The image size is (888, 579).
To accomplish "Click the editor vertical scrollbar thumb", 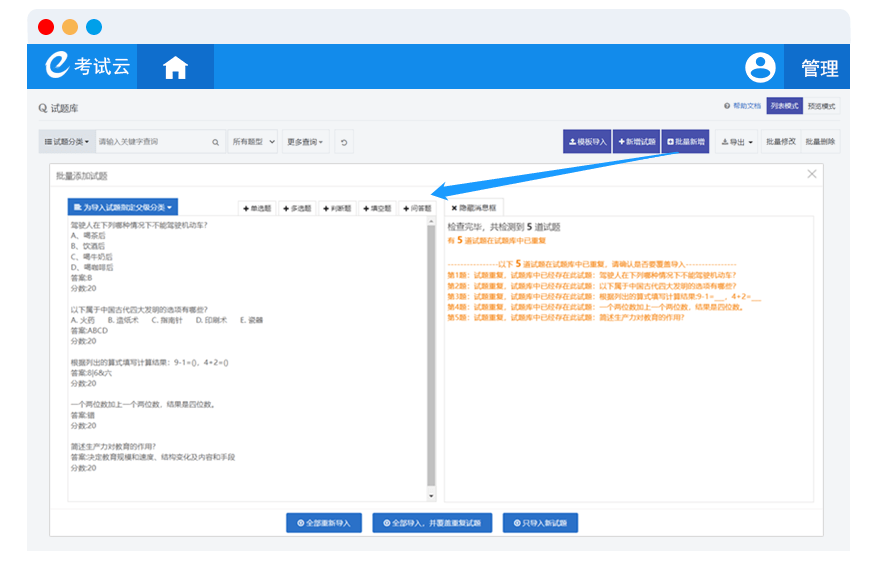I will point(431,356).
